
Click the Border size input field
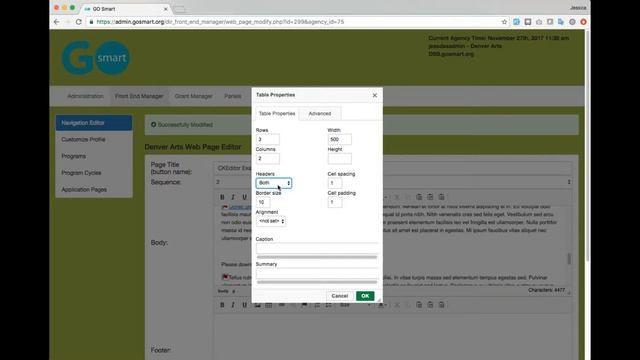coord(263,202)
